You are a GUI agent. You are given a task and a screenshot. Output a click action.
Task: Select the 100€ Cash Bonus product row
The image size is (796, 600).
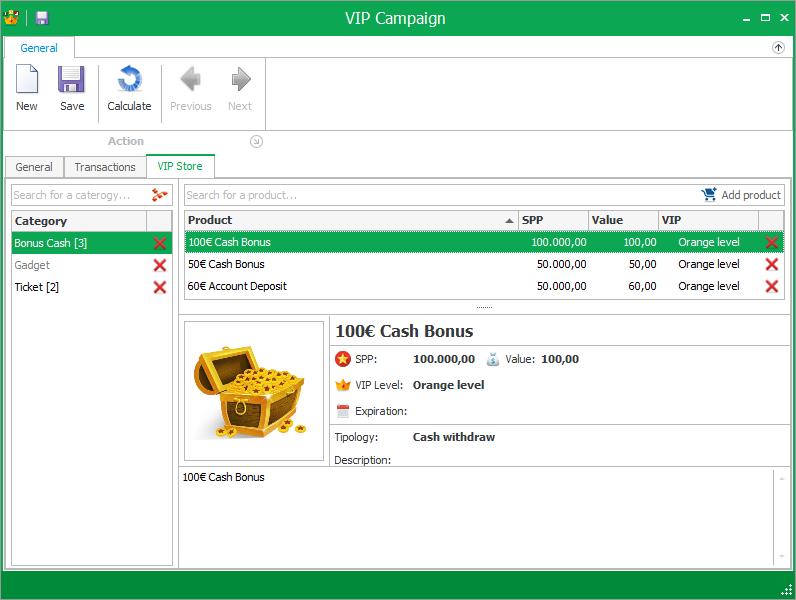coord(484,242)
